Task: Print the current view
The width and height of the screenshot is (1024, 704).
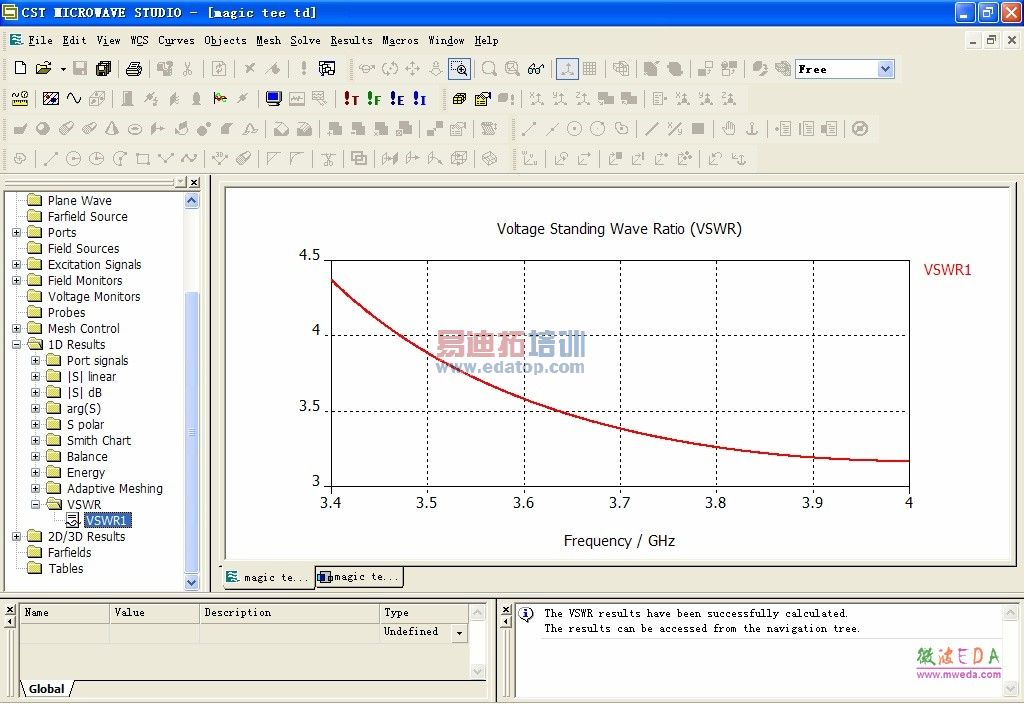Action: point(134,68)
